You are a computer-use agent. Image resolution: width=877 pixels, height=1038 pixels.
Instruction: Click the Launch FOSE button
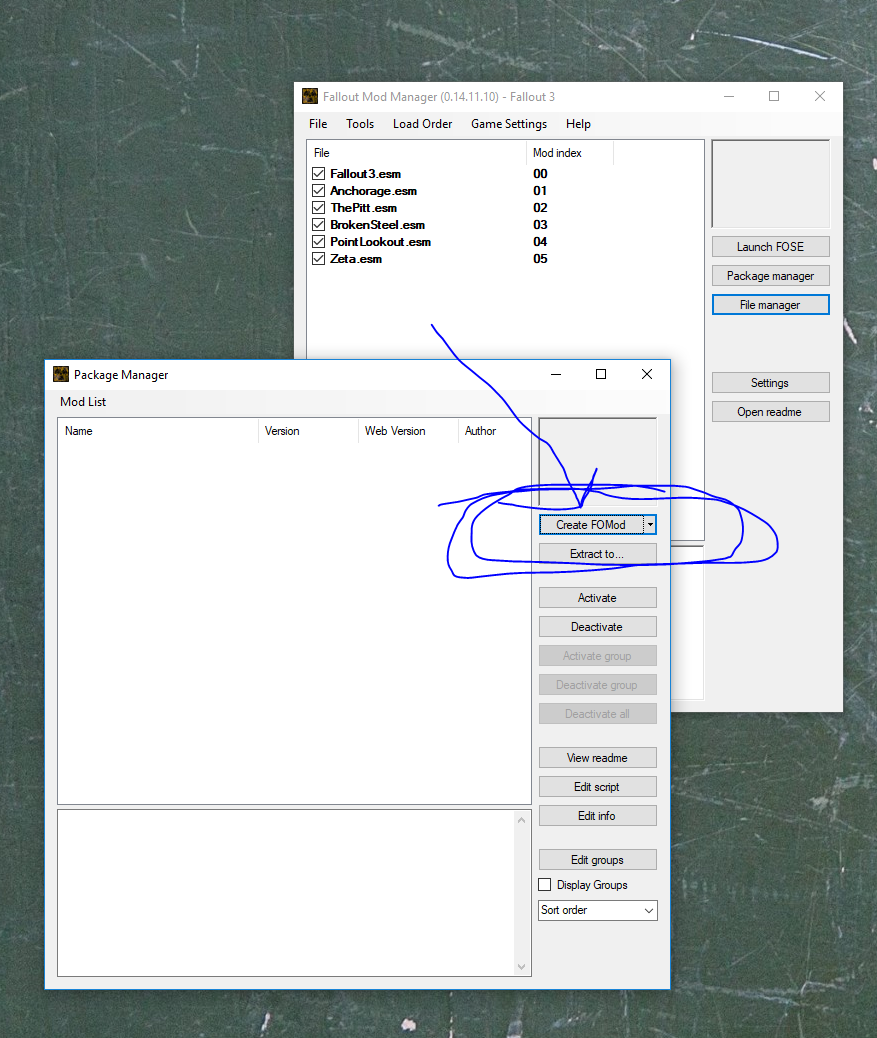[770, 247]
